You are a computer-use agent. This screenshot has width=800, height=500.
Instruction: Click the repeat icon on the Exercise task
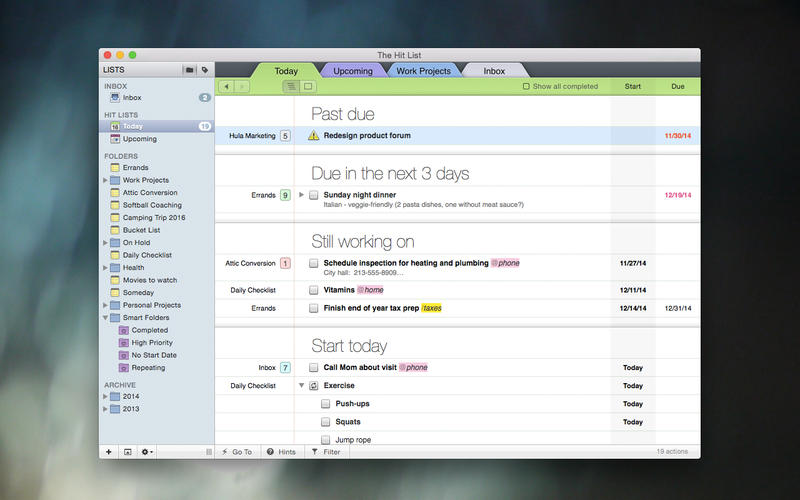tap(314, 386)
